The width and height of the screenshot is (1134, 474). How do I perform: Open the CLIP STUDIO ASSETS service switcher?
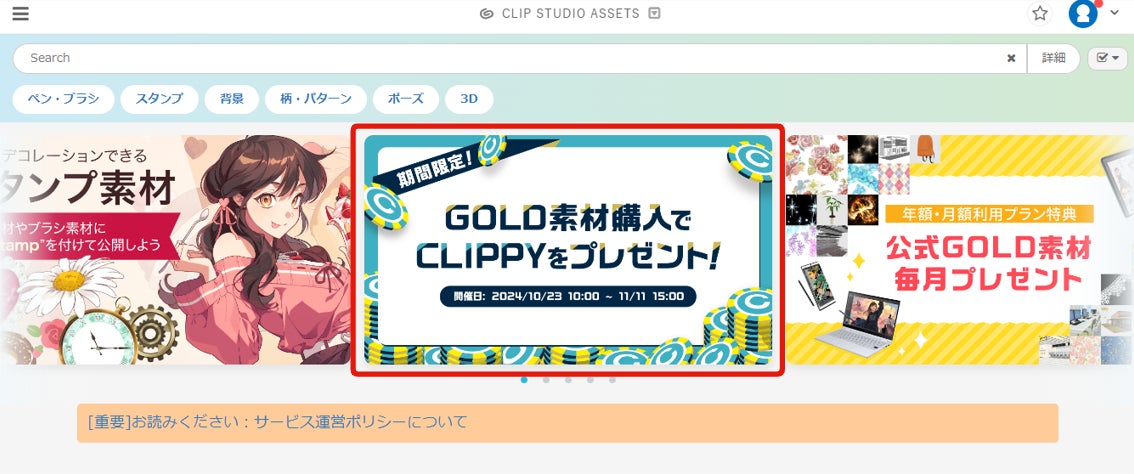coord(655,13)
